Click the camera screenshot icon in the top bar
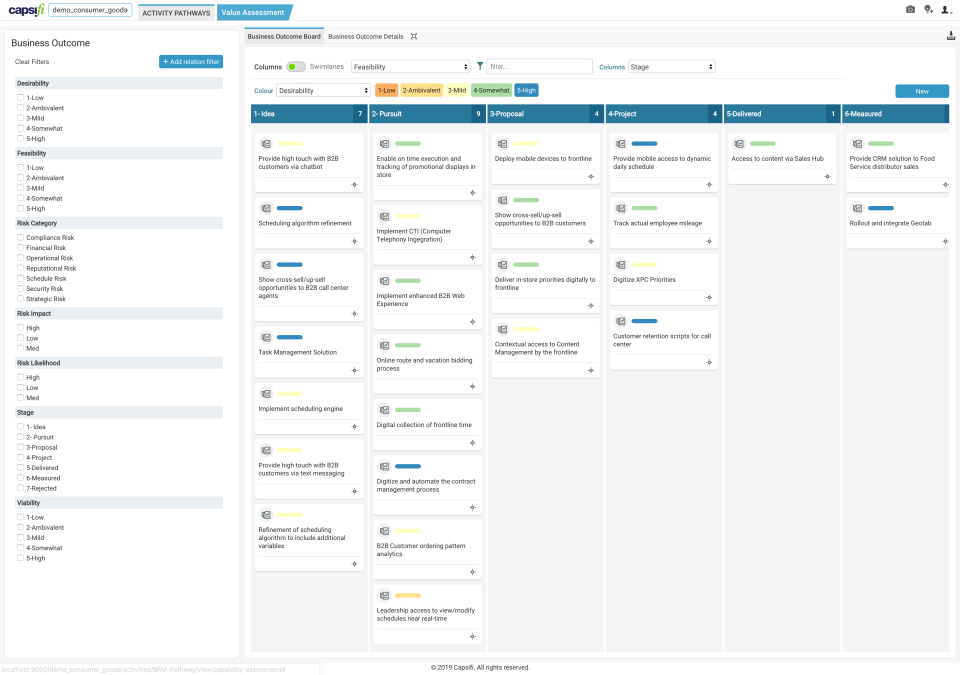Screen dimensions: 960x675 pyautogui.click(x=910, y=9)
